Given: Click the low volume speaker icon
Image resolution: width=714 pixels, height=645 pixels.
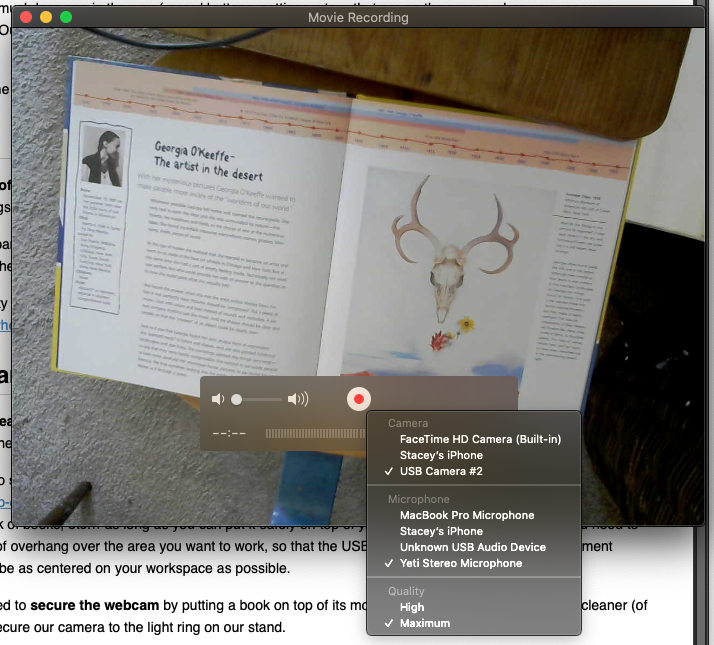Looking at the screenshot, I should click(x=218, y=399).
